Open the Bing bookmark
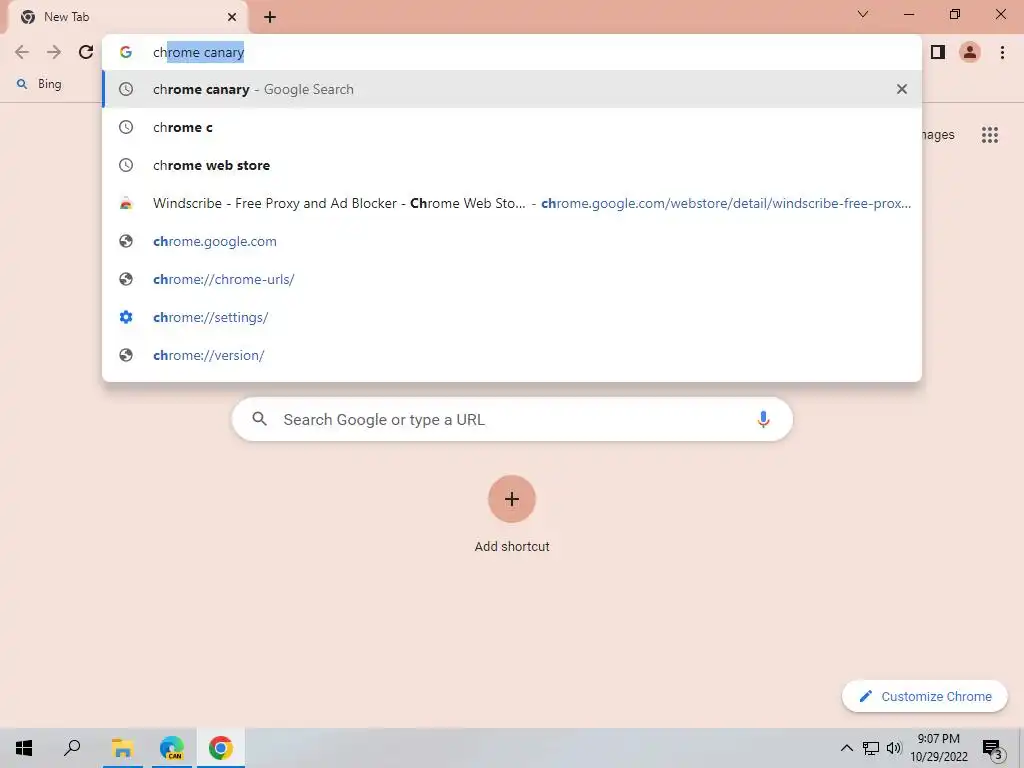This screenshot has width=1024, height=768. coord(40,84)
